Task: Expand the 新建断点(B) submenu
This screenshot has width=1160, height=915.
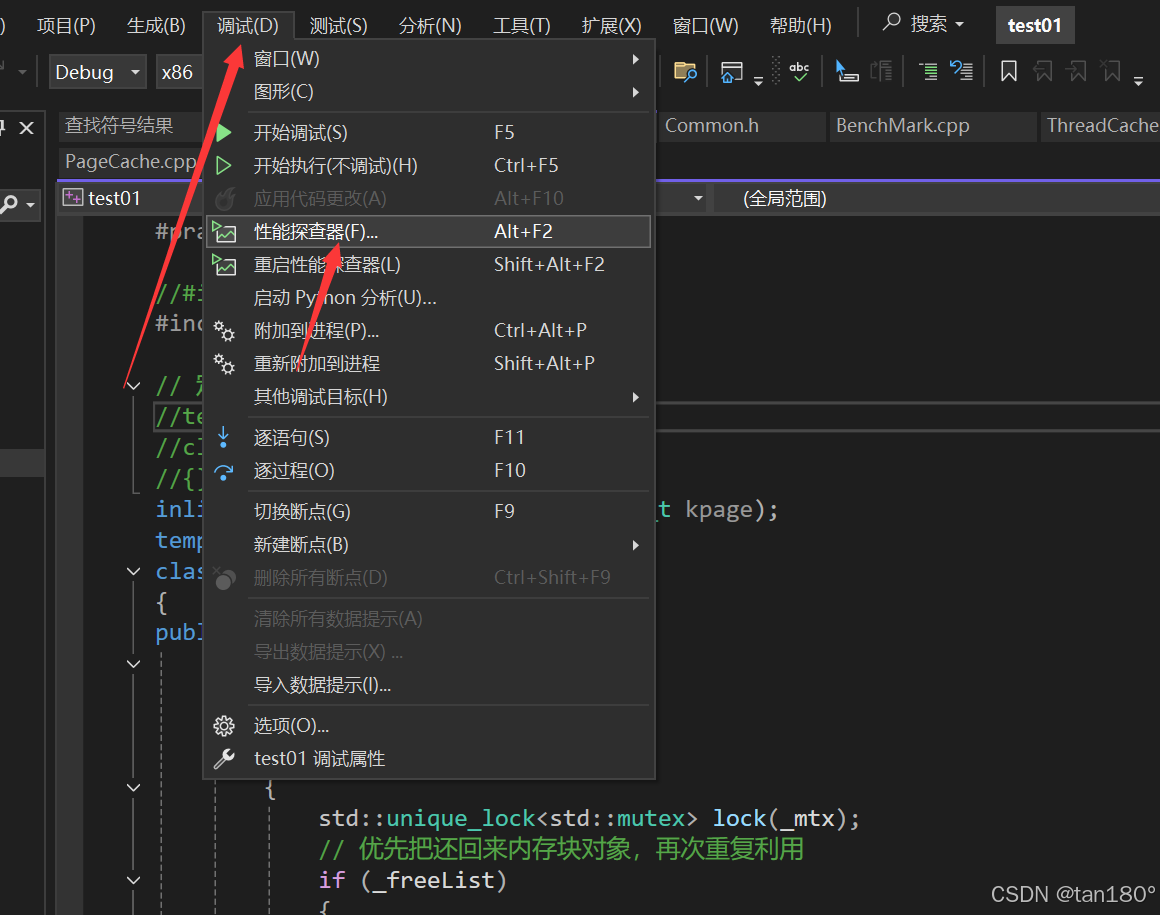Action: 635,545
